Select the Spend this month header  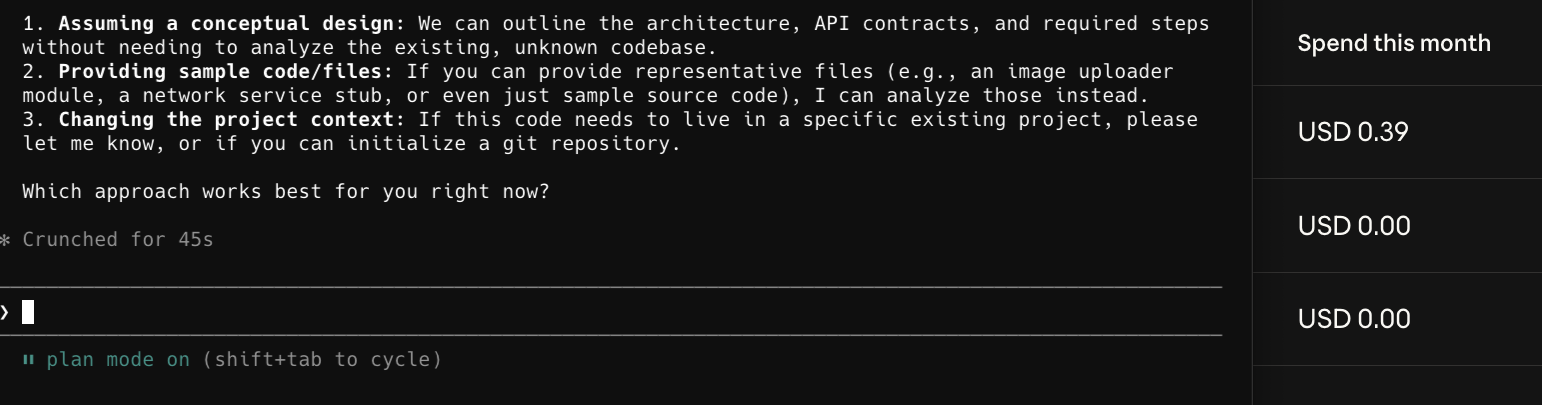[x=1394, y=43]
